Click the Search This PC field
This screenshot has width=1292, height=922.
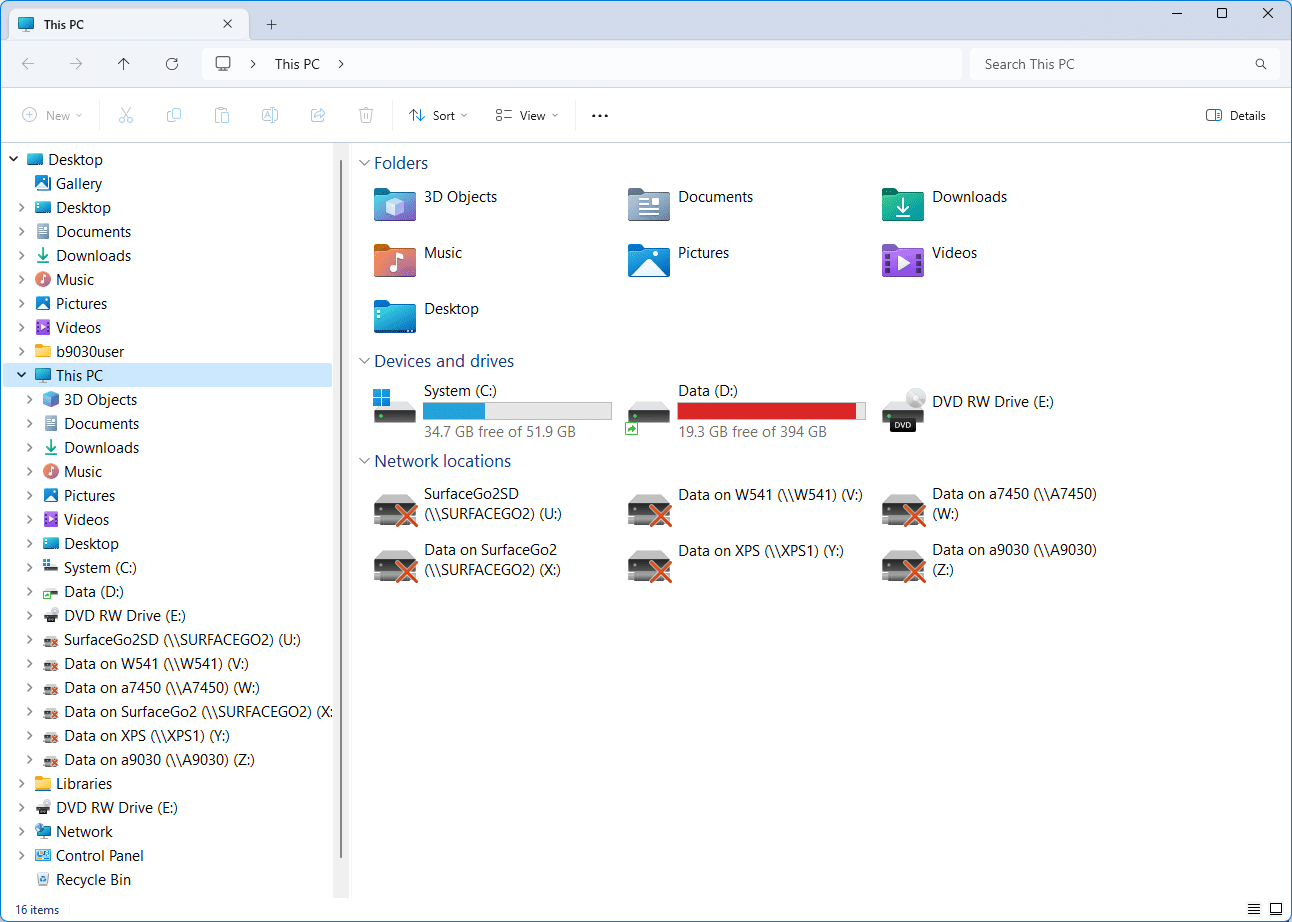[x=1125, y=64]
